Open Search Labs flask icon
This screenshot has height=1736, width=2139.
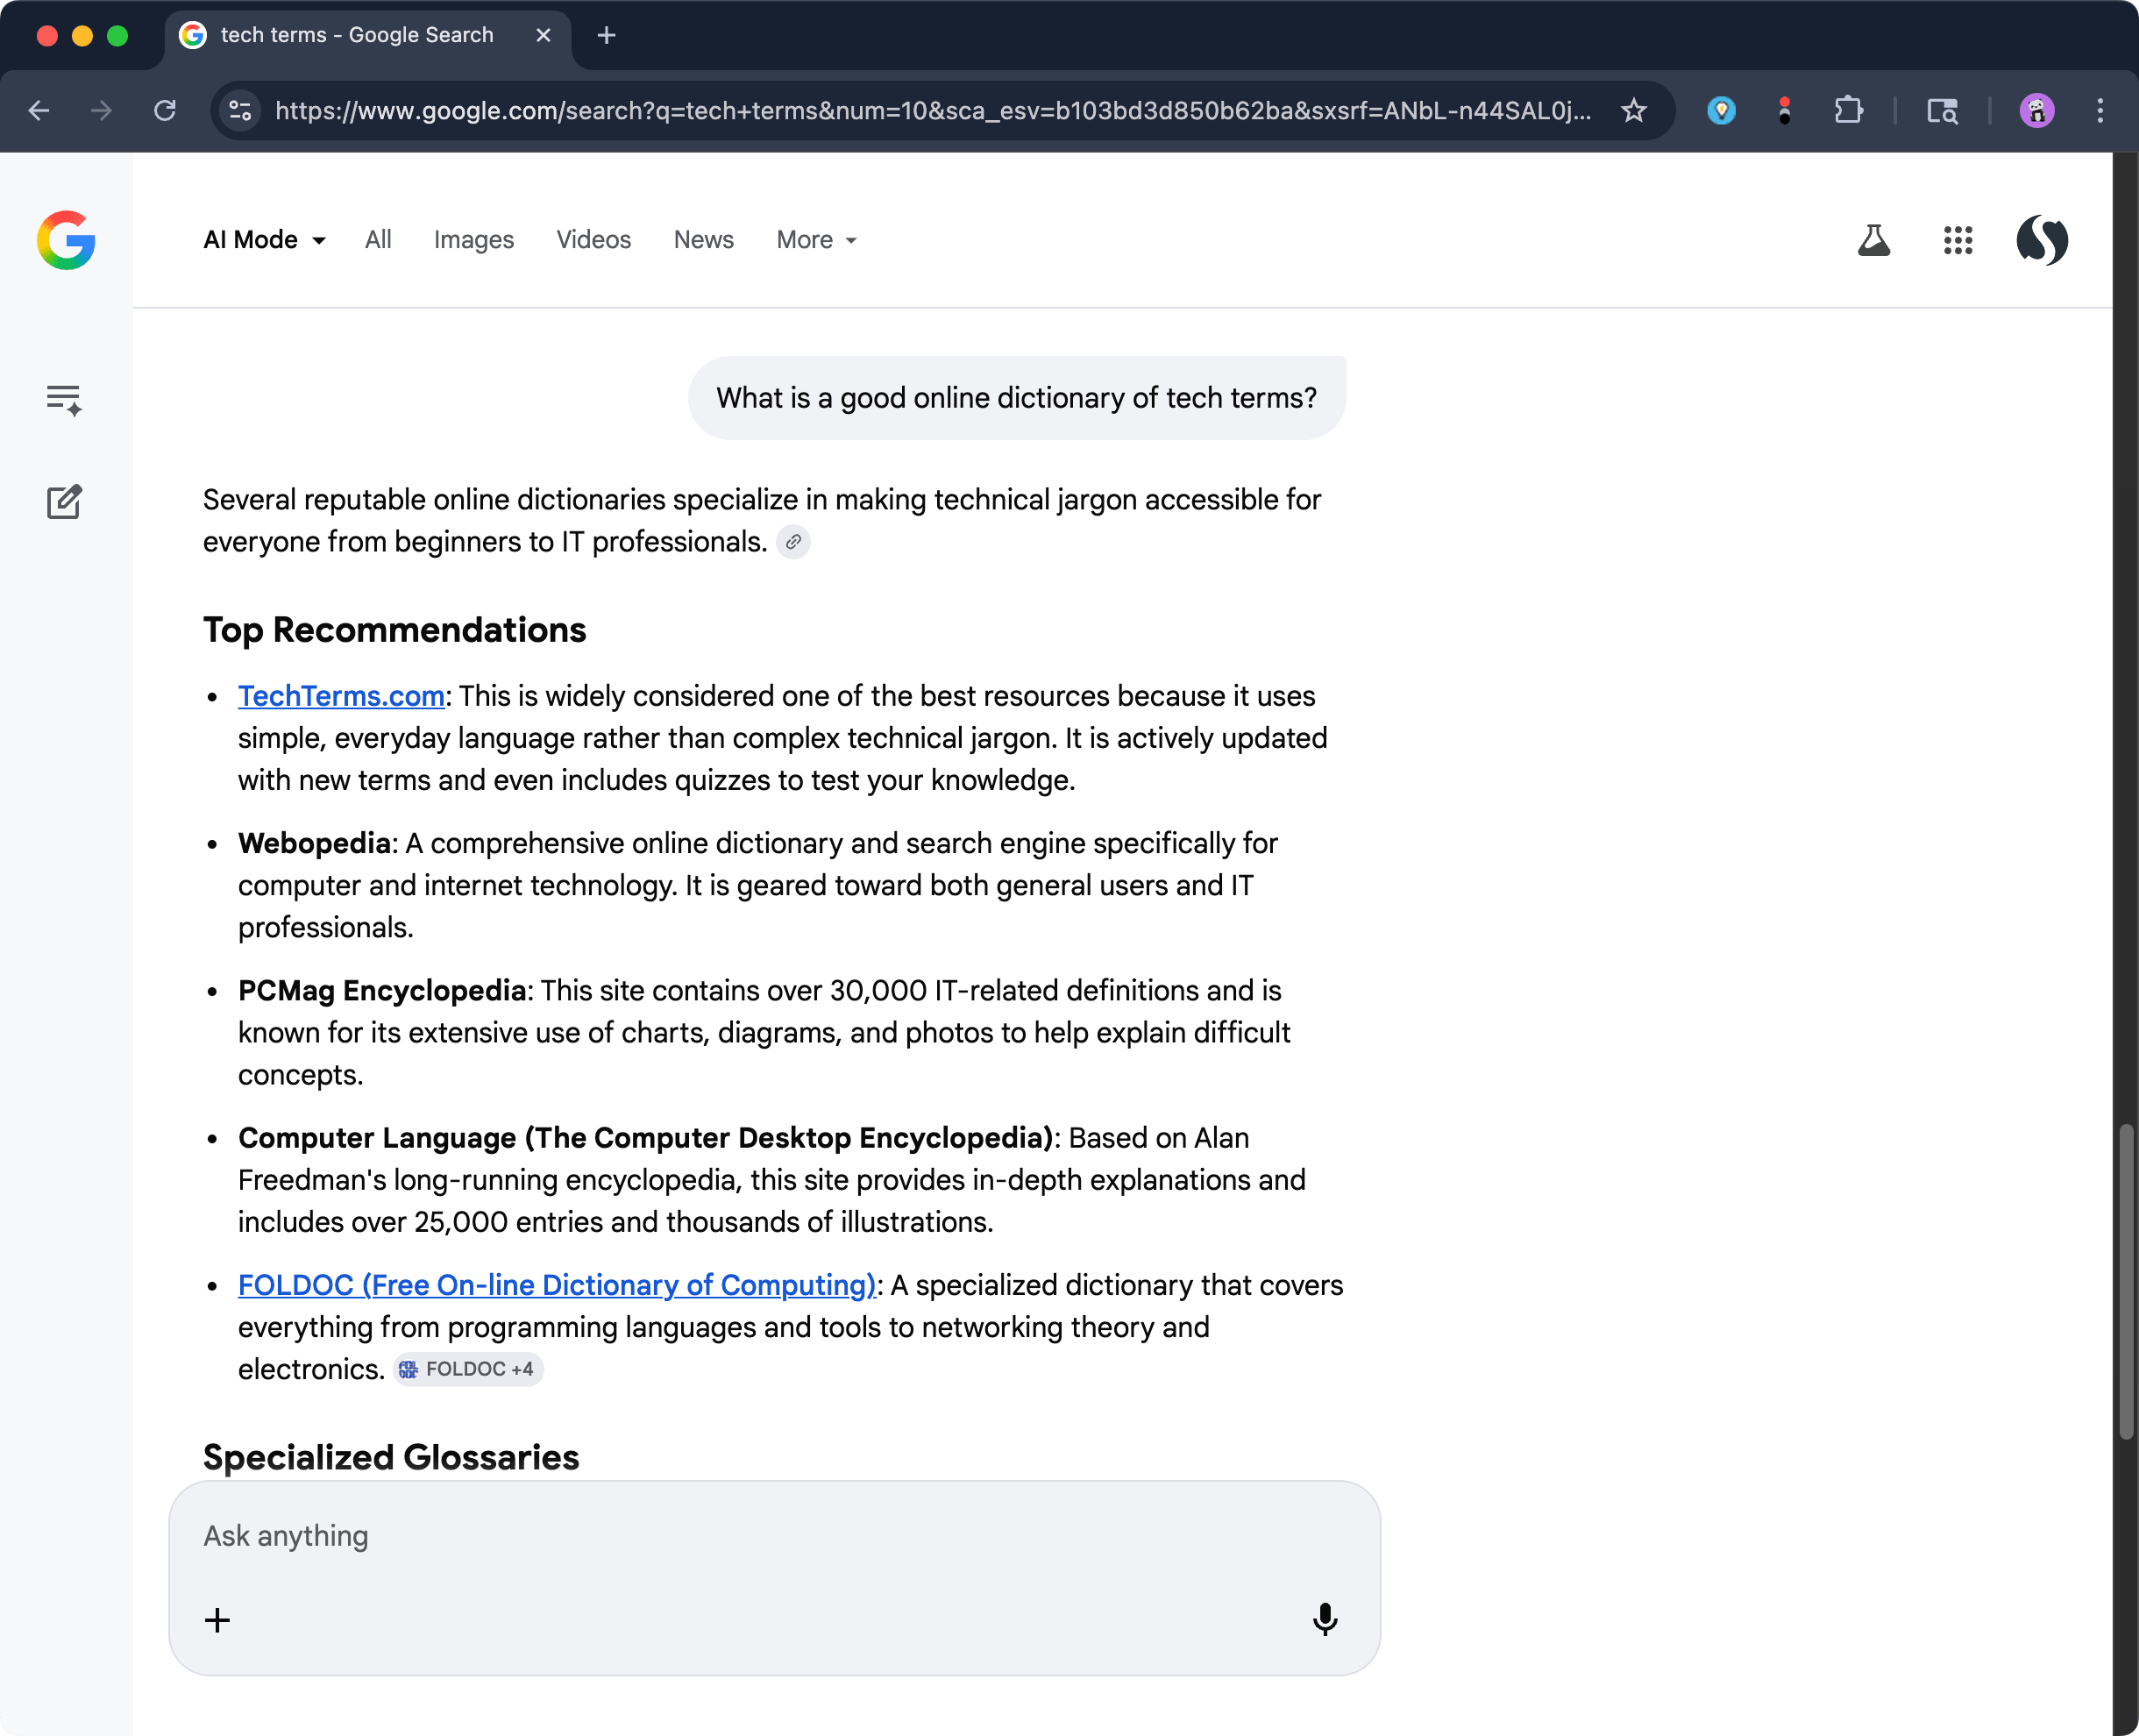click(x=1873, y=241)
